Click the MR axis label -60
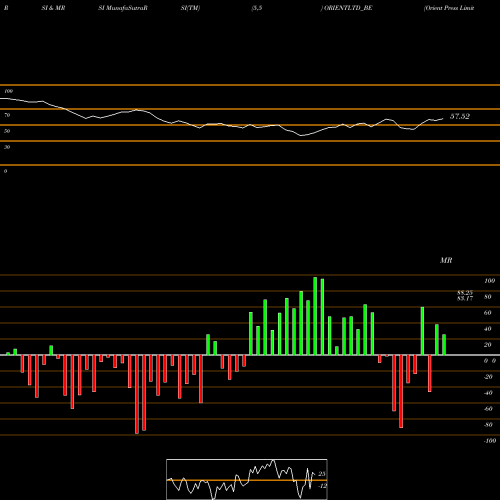 click(x=488, y=409)
